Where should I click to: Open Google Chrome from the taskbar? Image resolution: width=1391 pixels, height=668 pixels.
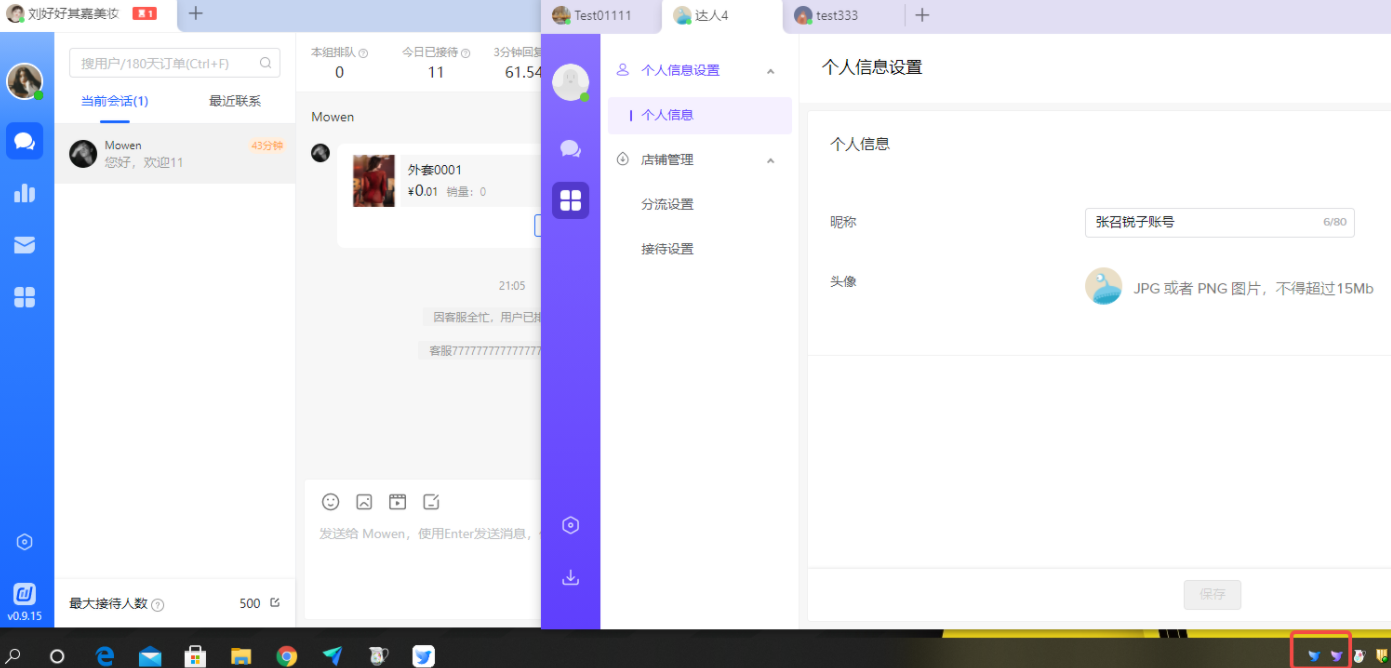pyautogui.click(x=287, y=656)
